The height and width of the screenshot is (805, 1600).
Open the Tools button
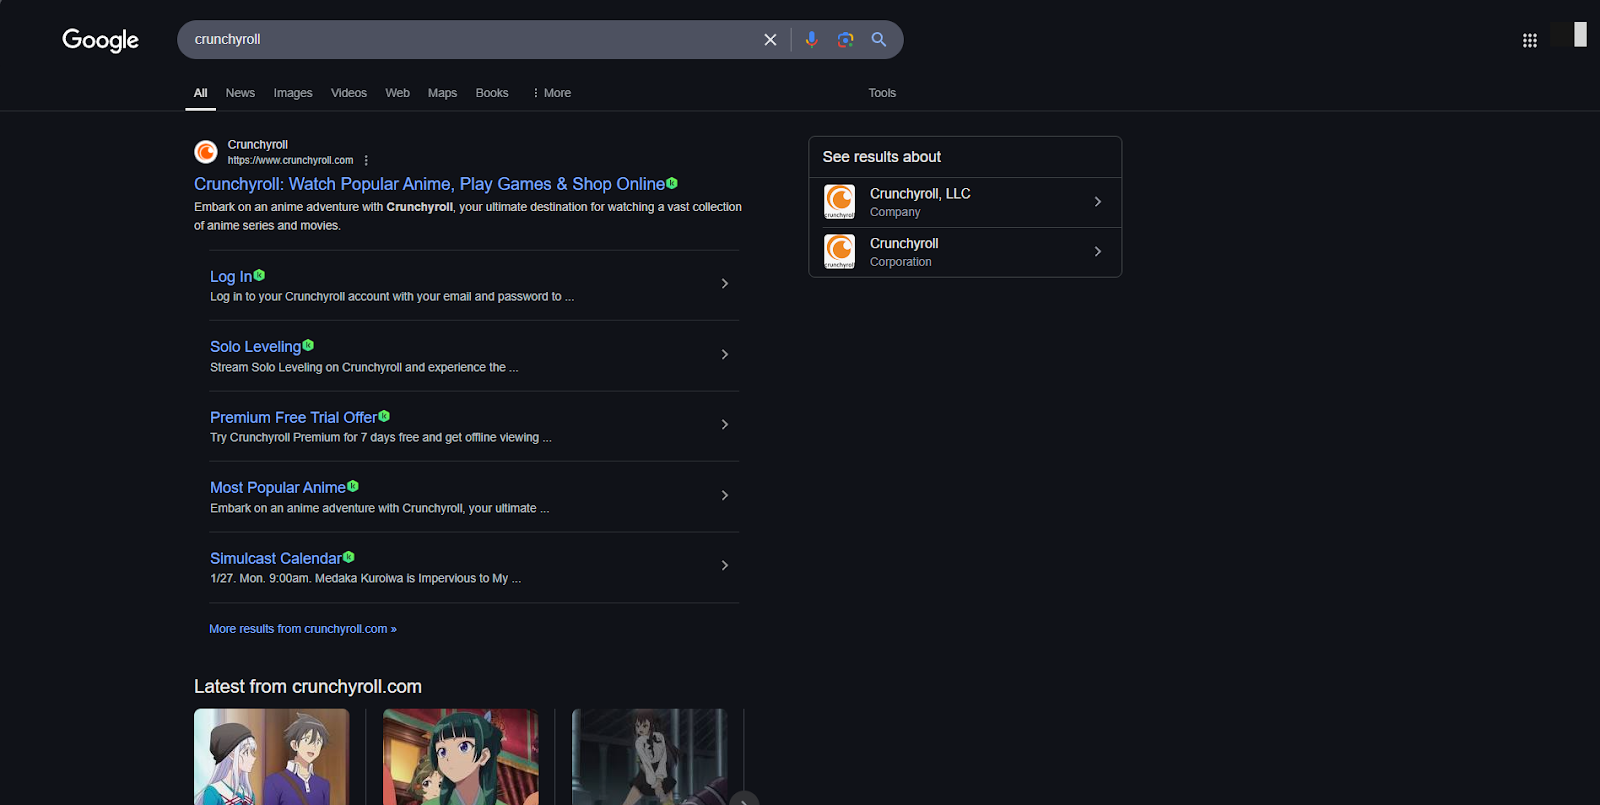[x=882, y=93]
